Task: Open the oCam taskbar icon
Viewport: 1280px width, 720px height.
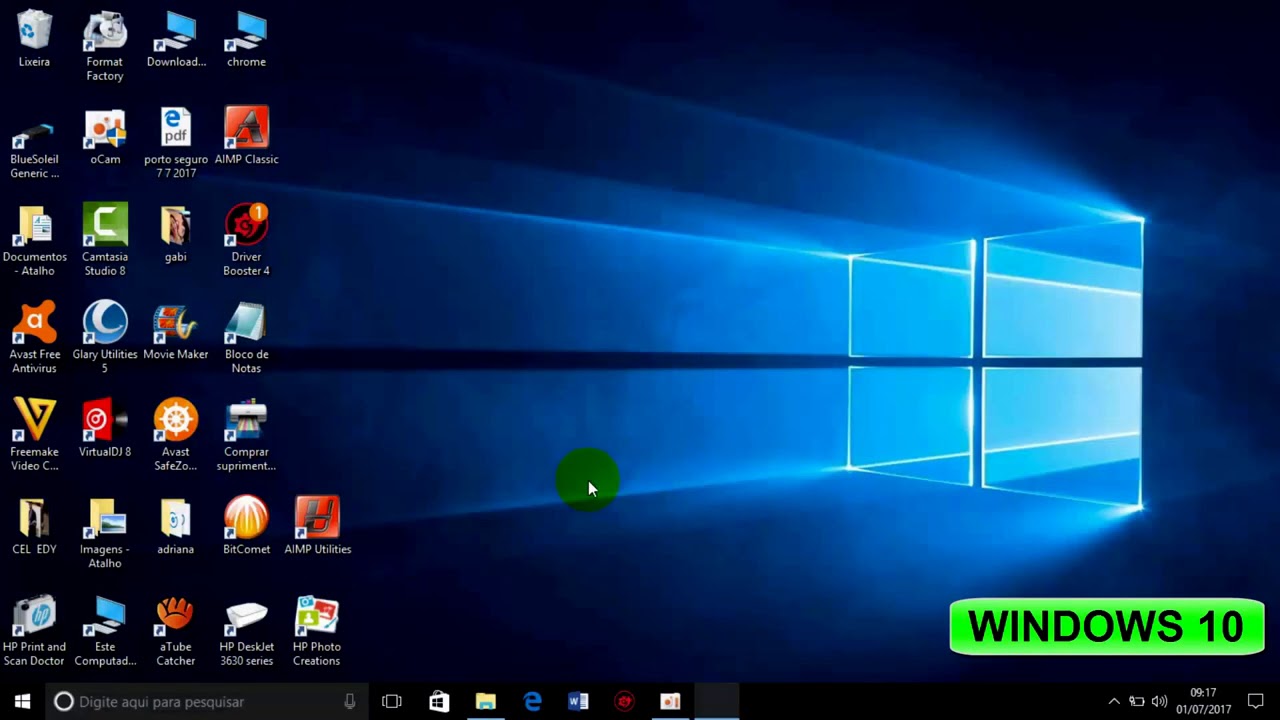Action: [x=670, y=701]
